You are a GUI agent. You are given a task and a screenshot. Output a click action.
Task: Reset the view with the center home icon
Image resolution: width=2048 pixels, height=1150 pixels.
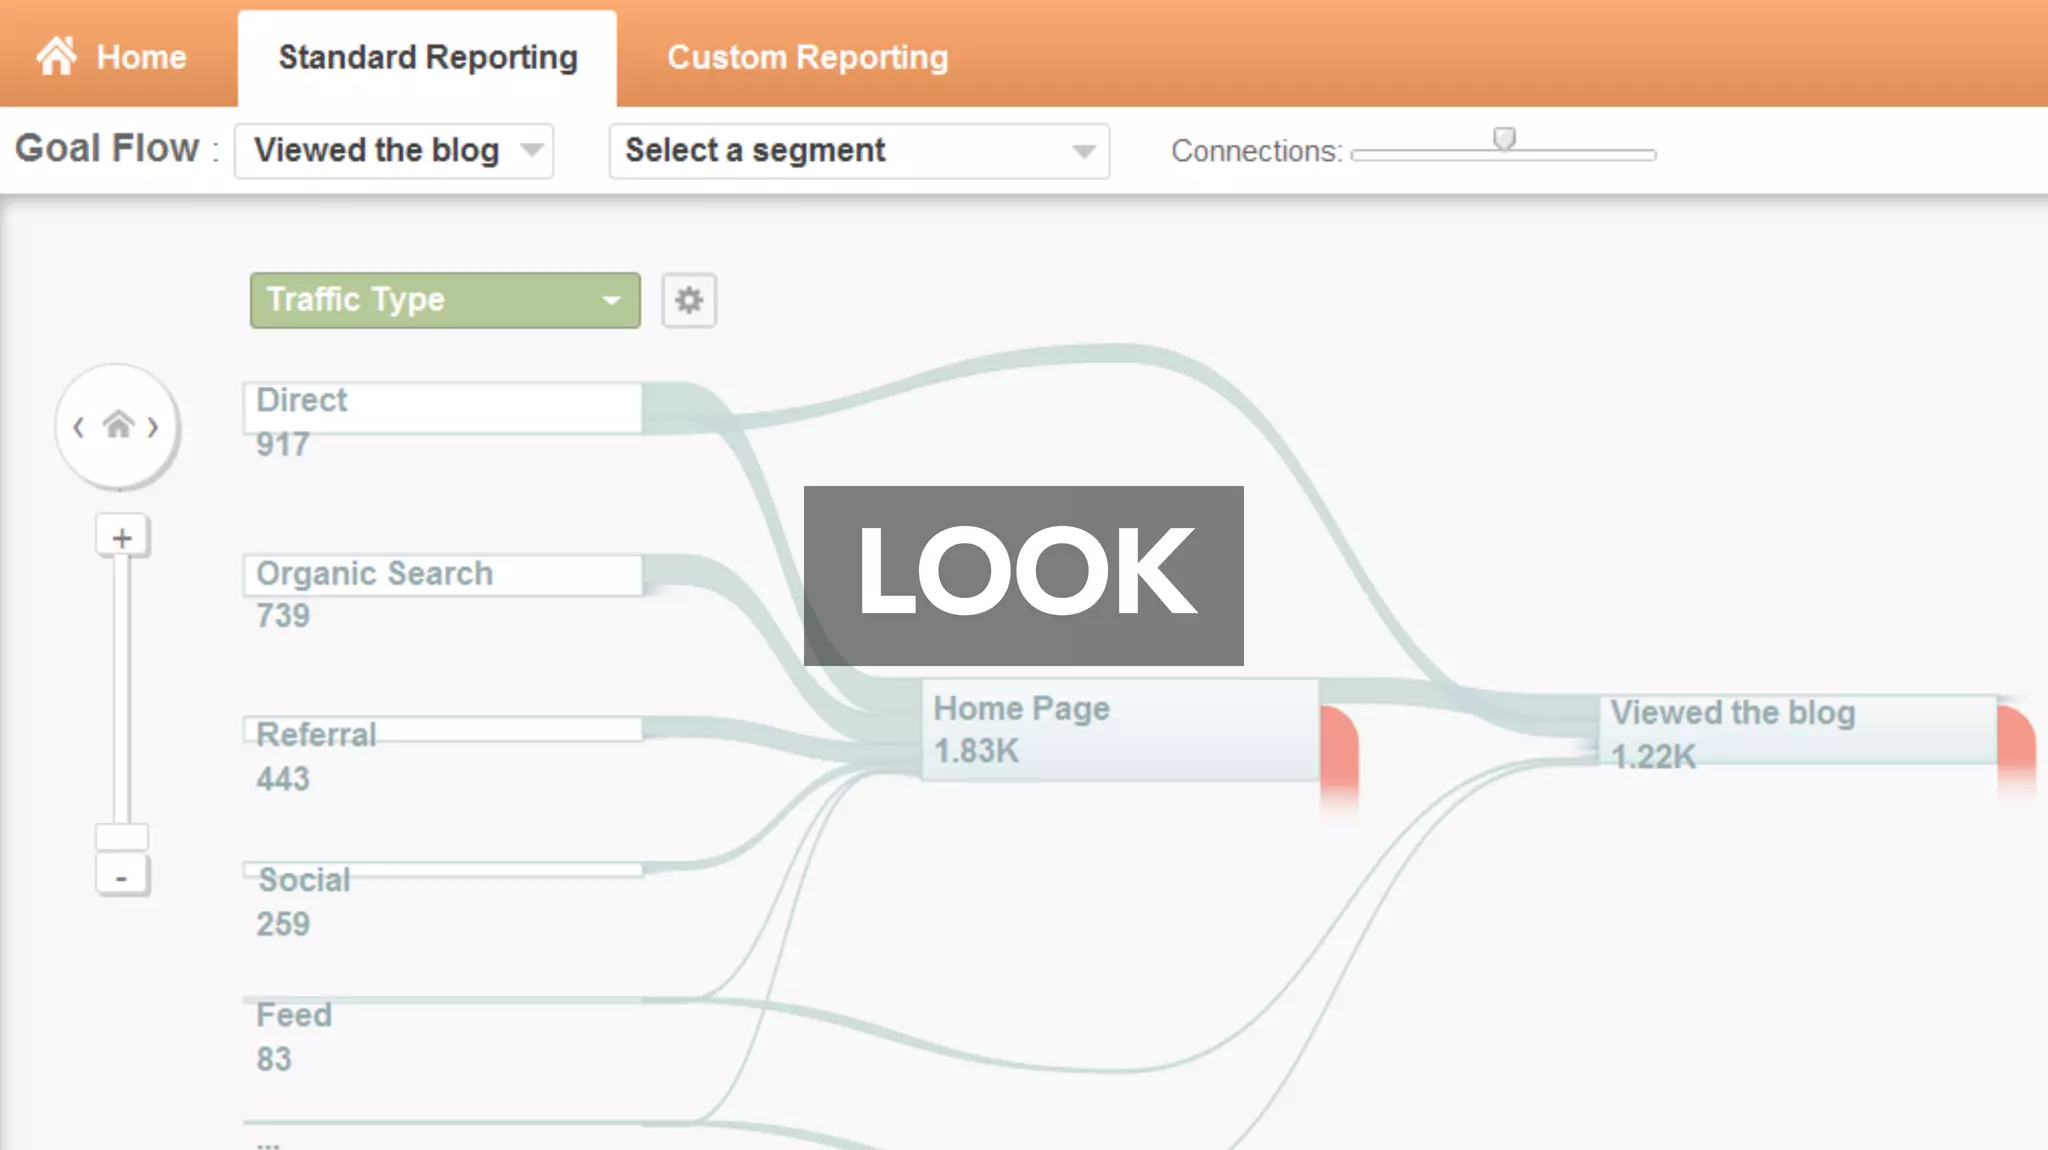pos(118,425)
